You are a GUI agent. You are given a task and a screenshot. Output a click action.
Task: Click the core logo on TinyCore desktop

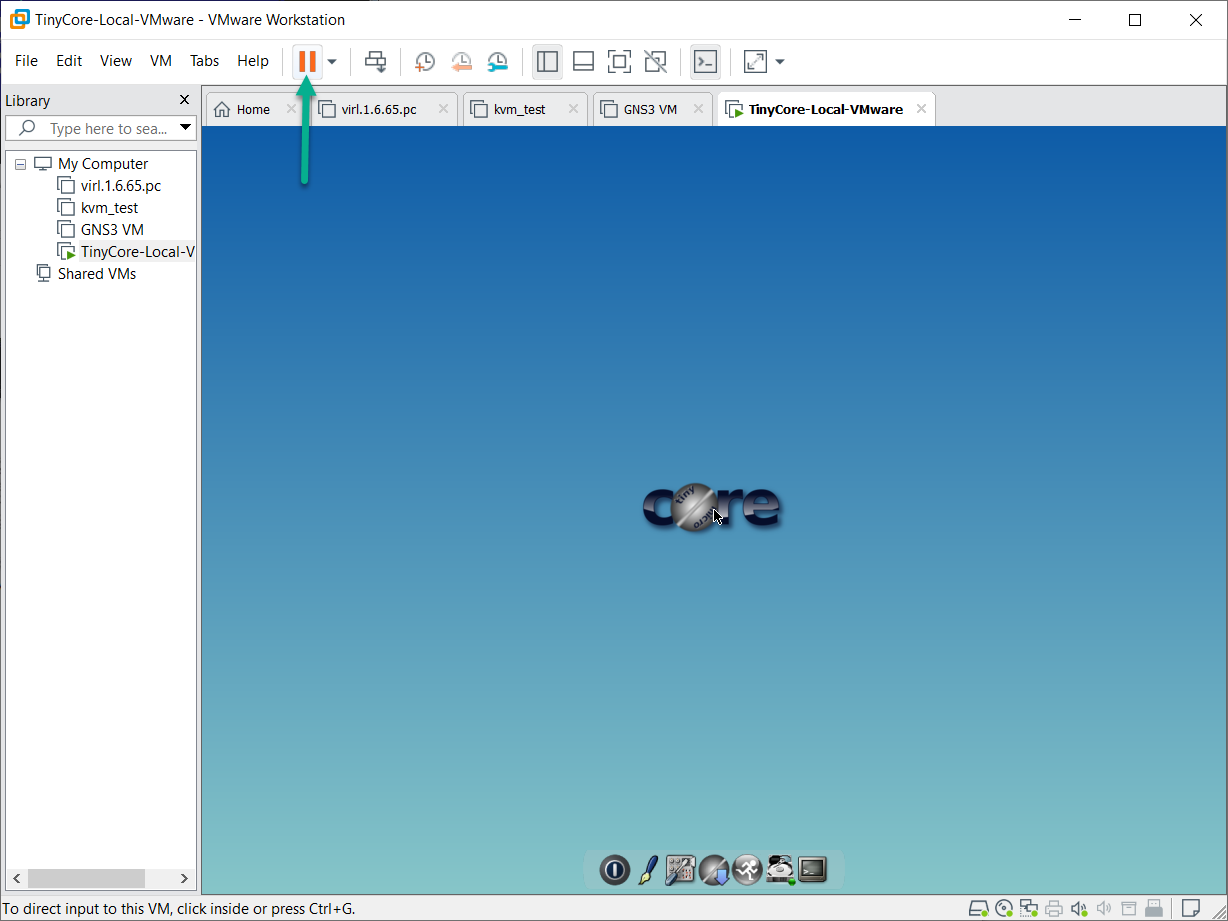pyautogui.click(x=711, y=507)
